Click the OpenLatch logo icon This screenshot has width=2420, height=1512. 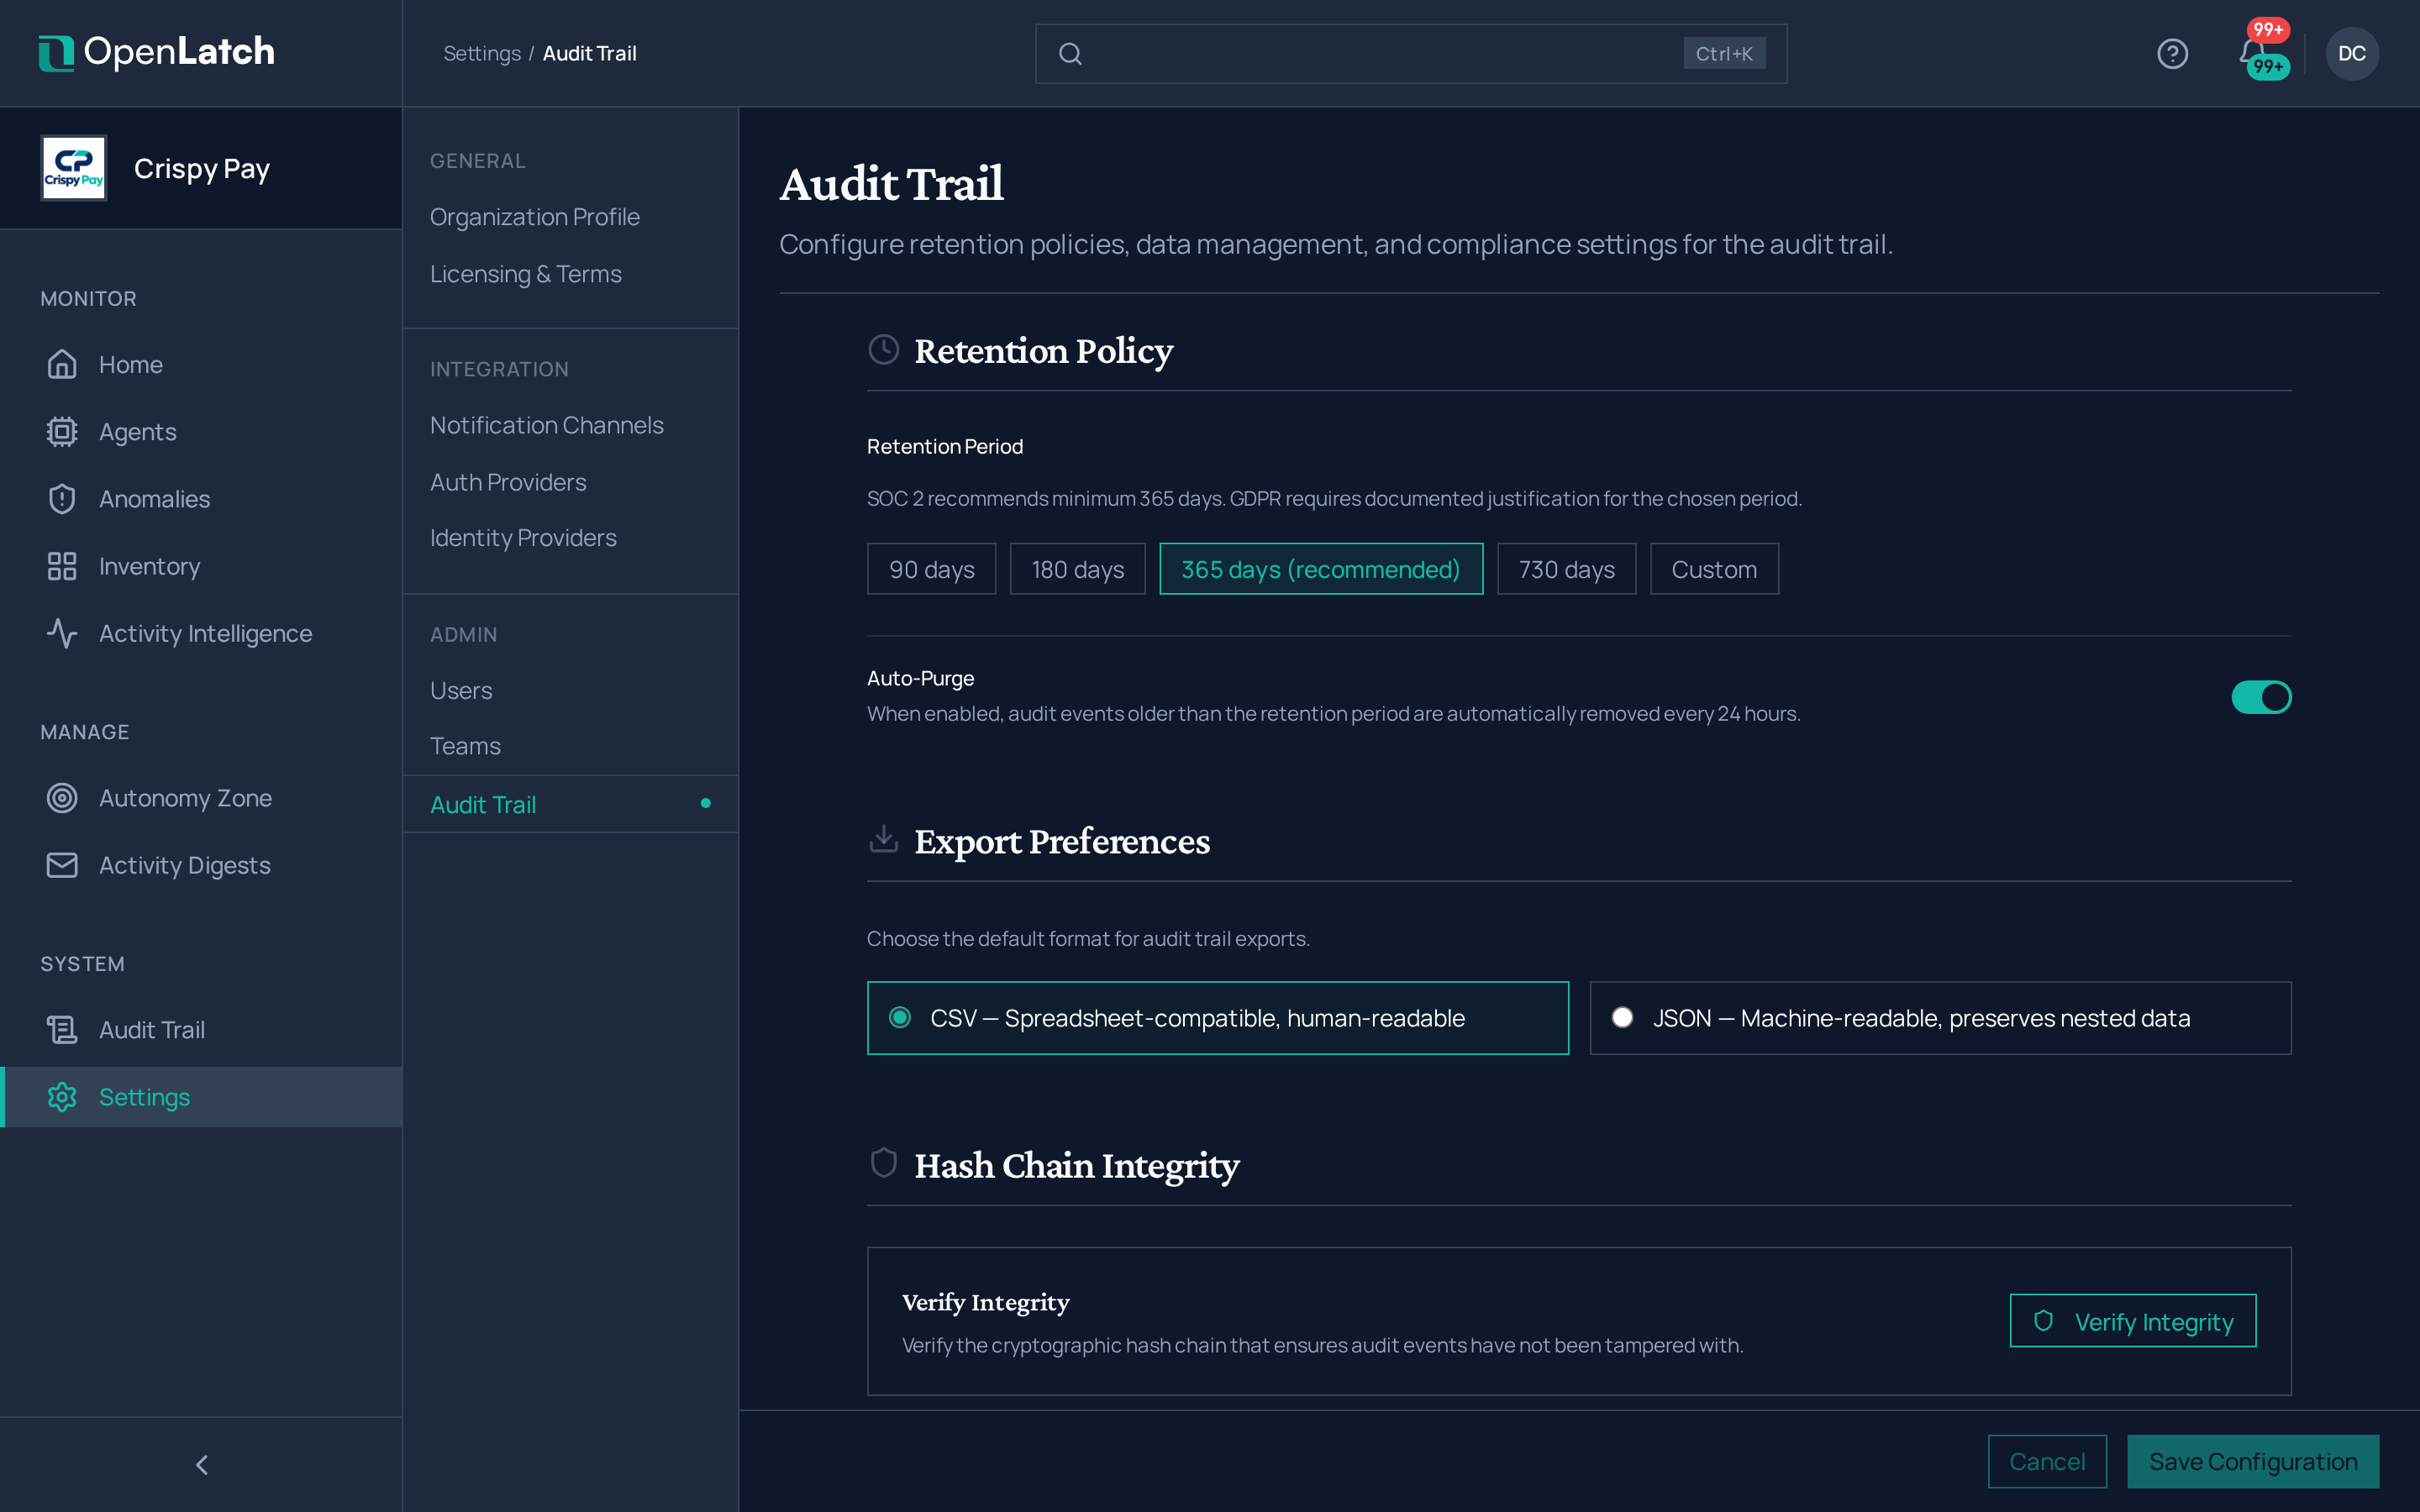pyautogui.click(x=56, y=53)
